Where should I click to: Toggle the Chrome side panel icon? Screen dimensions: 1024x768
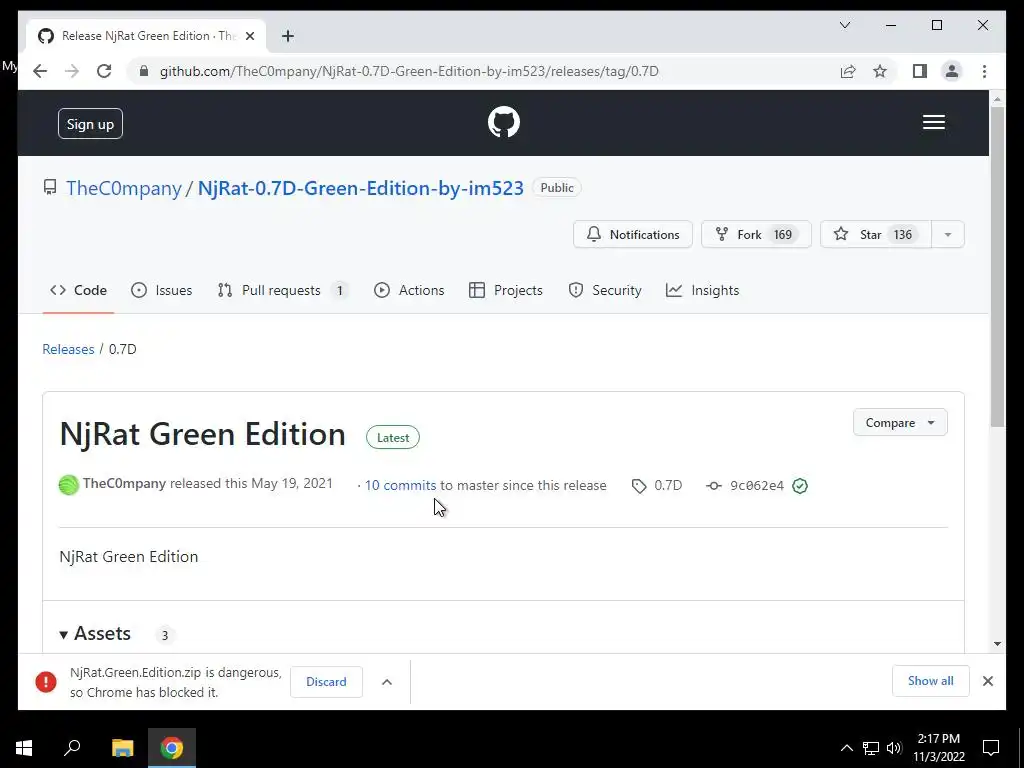920,71
